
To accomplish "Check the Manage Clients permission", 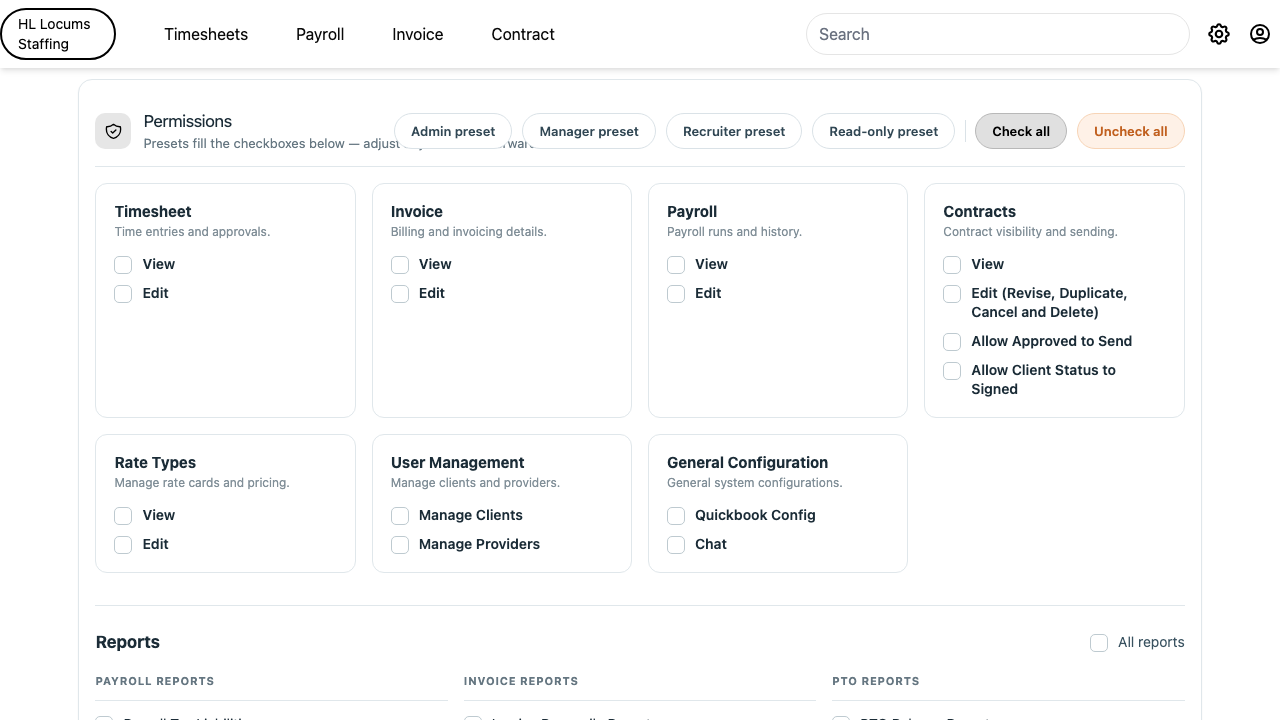I will tap(400, 516).
